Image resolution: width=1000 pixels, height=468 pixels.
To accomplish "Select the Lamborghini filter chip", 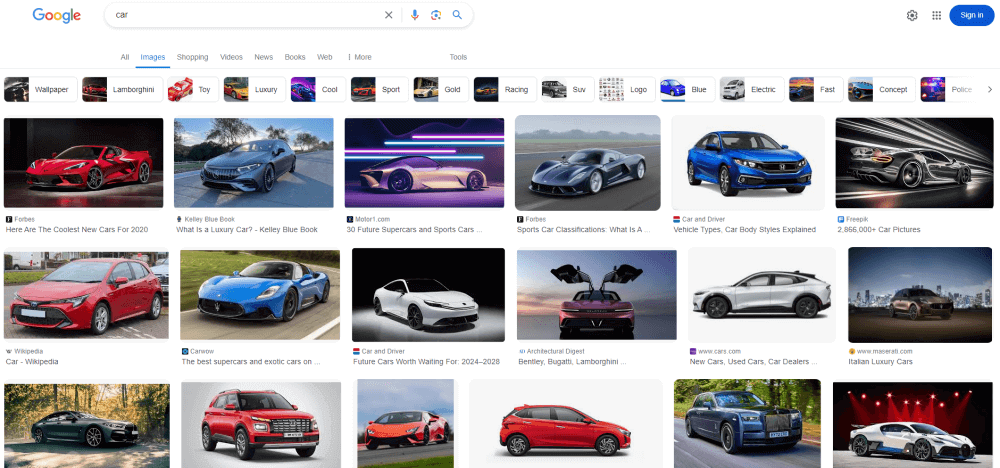I will 120,89.
